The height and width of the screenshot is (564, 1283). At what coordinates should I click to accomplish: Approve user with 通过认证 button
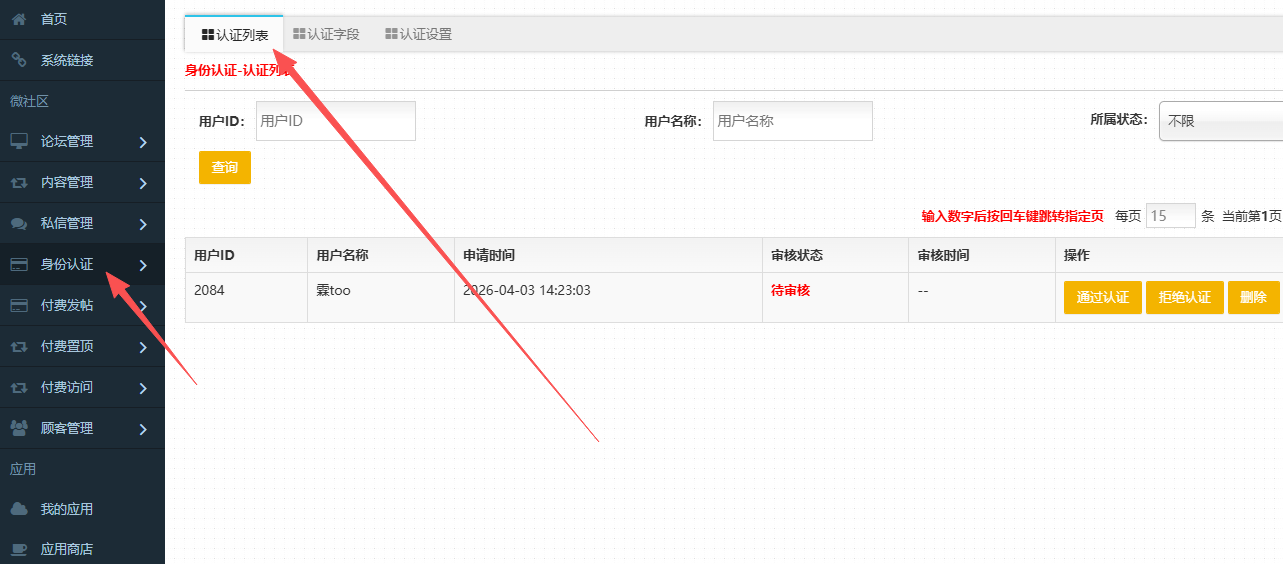coord(1102,298)
